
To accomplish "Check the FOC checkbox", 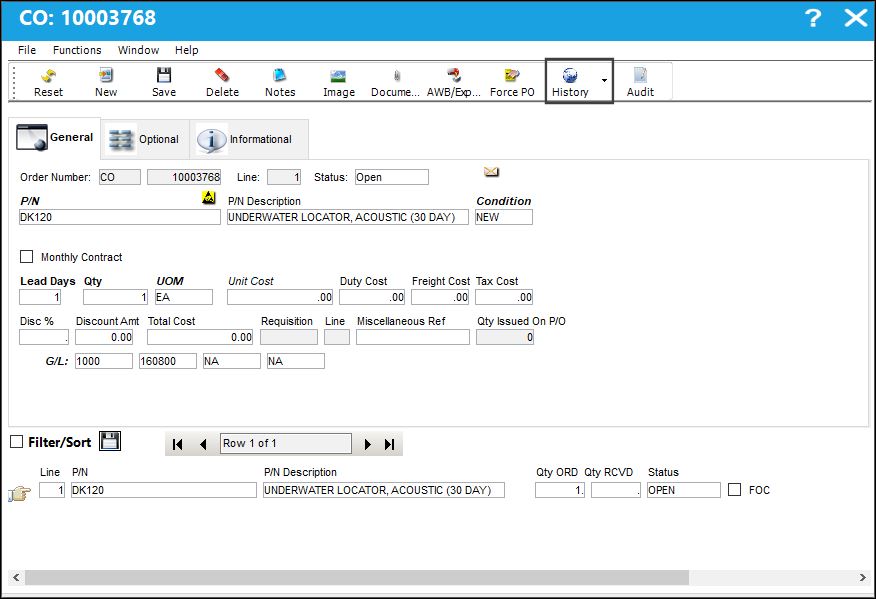I will point(735,490).
